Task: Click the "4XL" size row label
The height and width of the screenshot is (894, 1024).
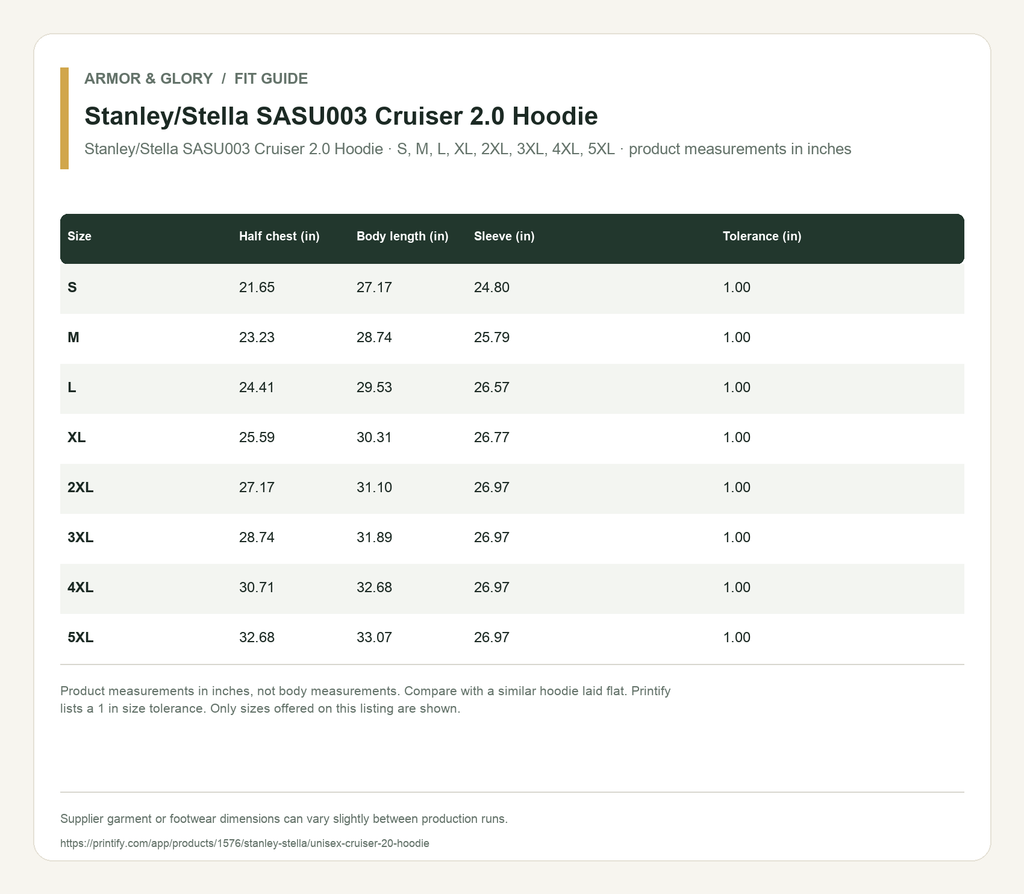Action: pyautogui.click(x=80, y=588)
